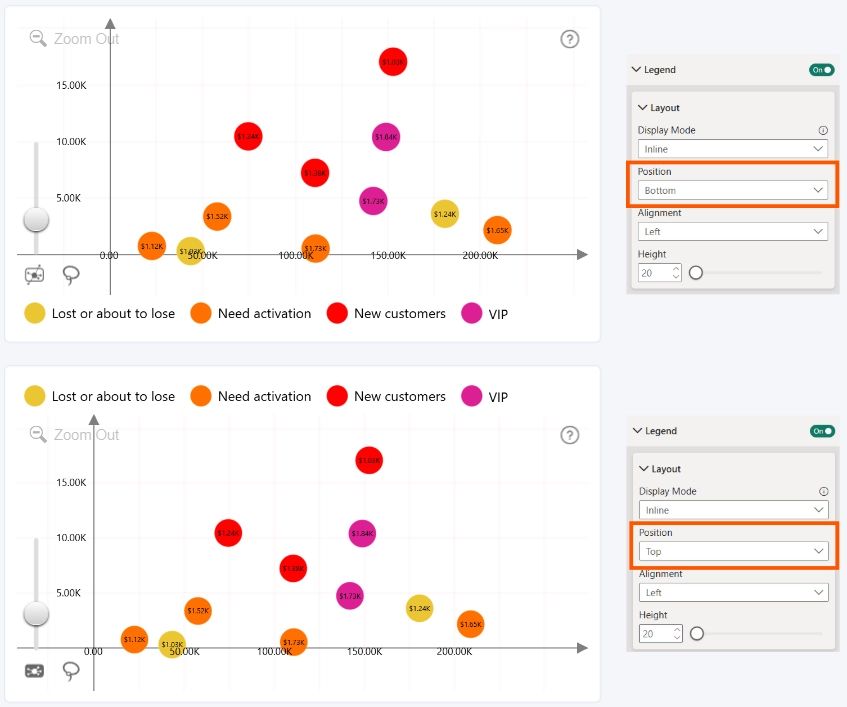
Task: Click the selection mode icon in upper chart
Action: click(35, 275)
